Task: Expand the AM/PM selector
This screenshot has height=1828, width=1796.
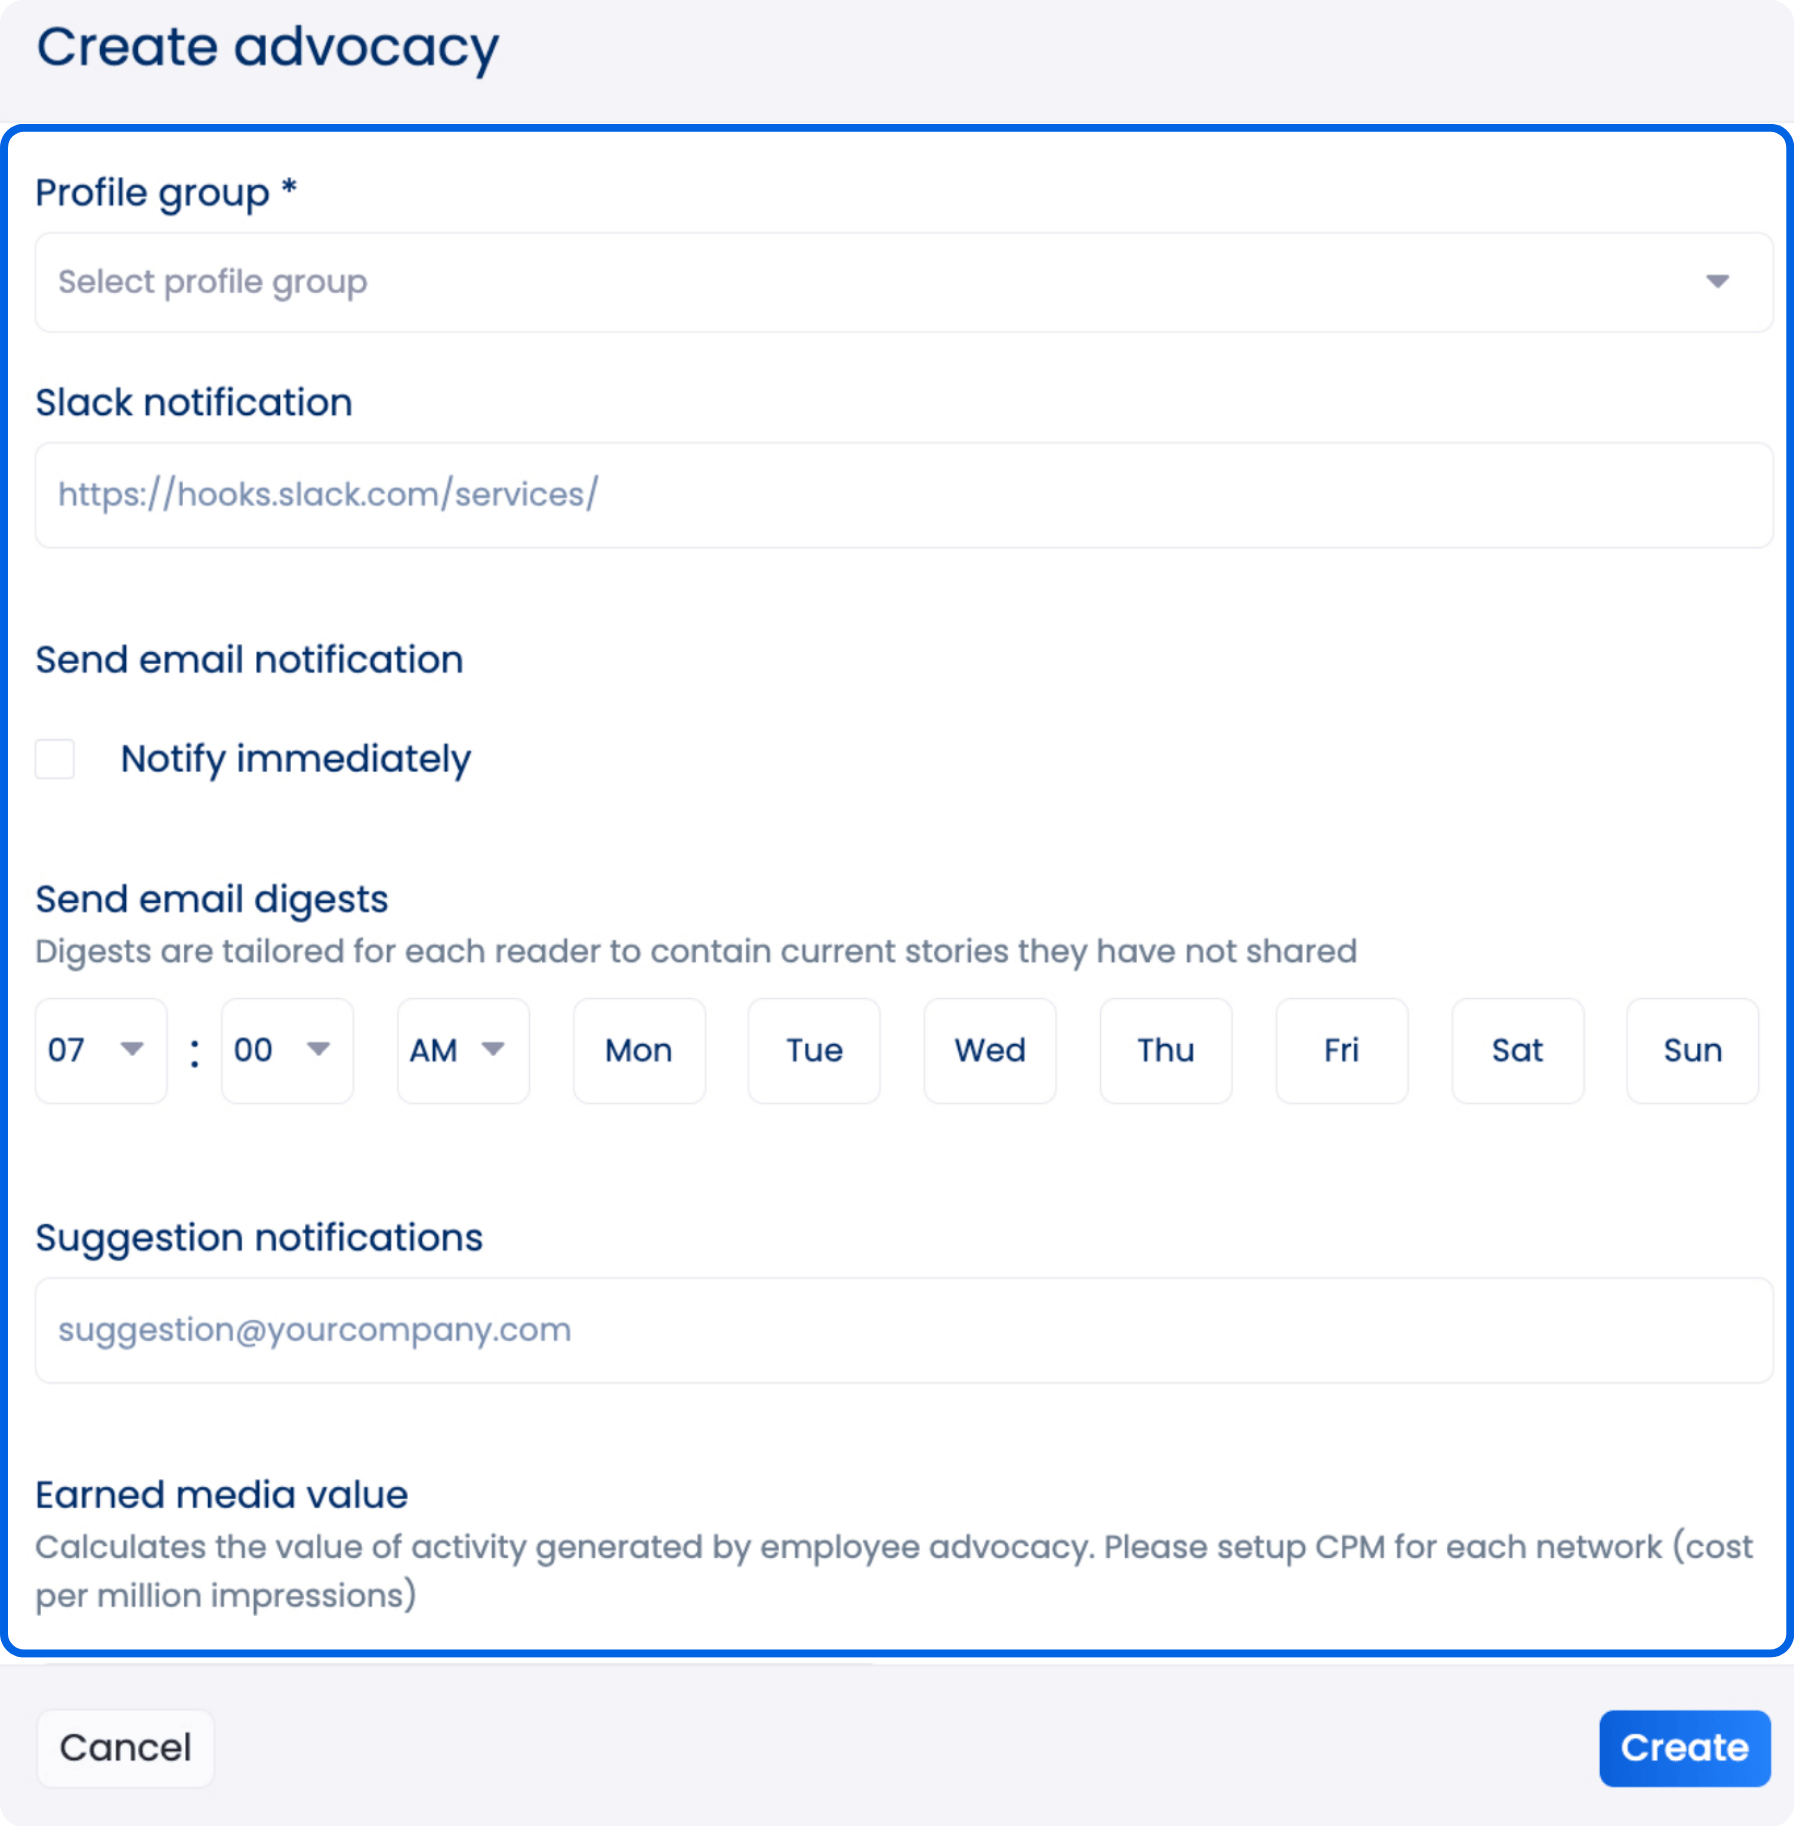Action: (462, 1051)
